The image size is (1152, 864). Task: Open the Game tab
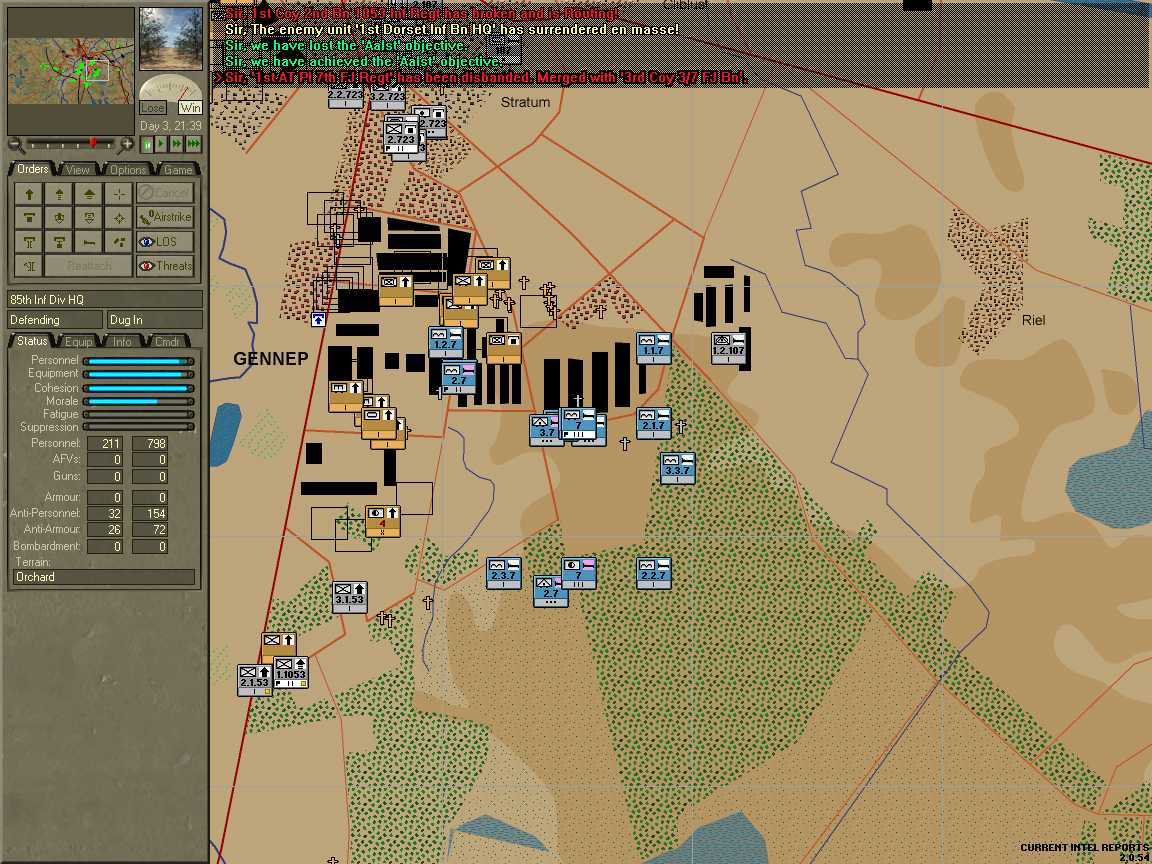click(178, 170)
